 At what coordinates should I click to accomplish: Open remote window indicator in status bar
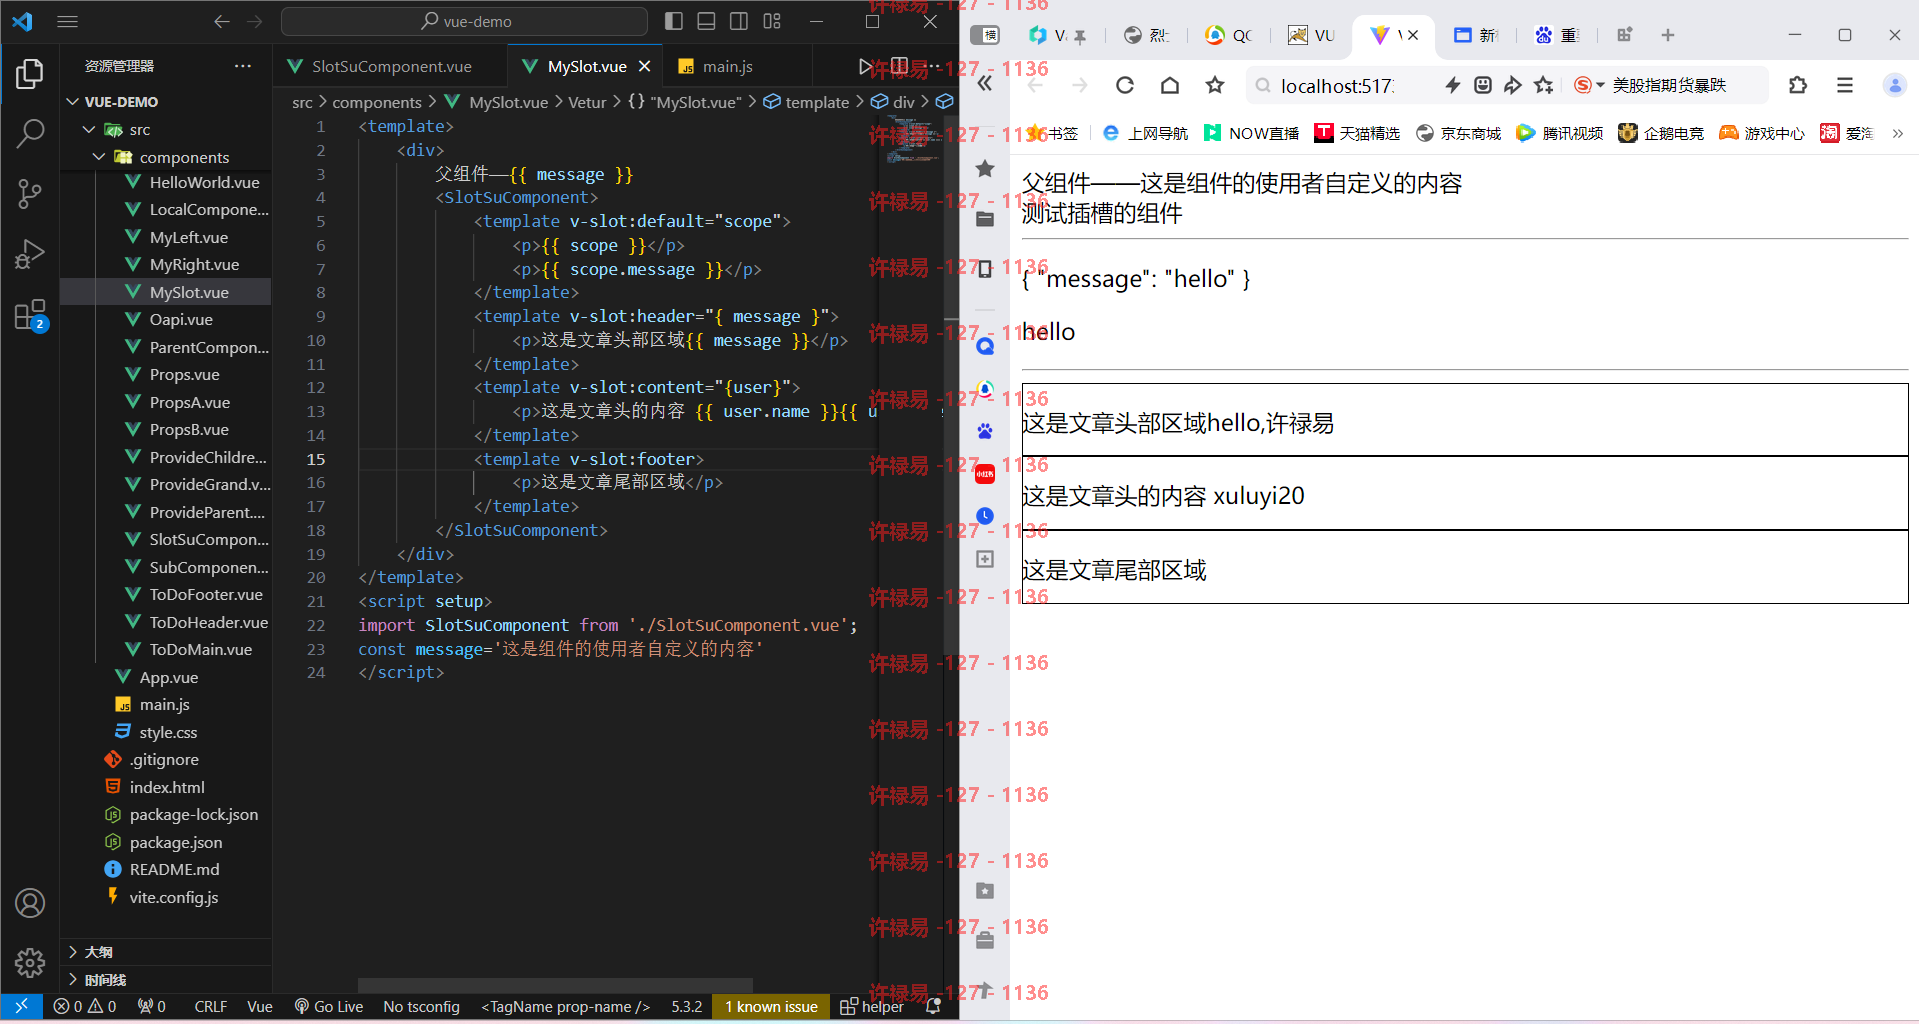coord(21,1006)
